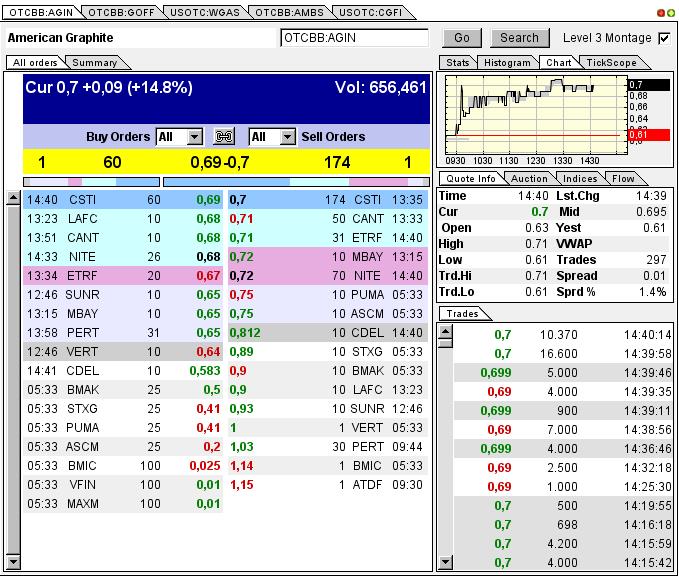Select the Histogram tab
Viewport: 679px width, 576px height.
coord(506,63)
